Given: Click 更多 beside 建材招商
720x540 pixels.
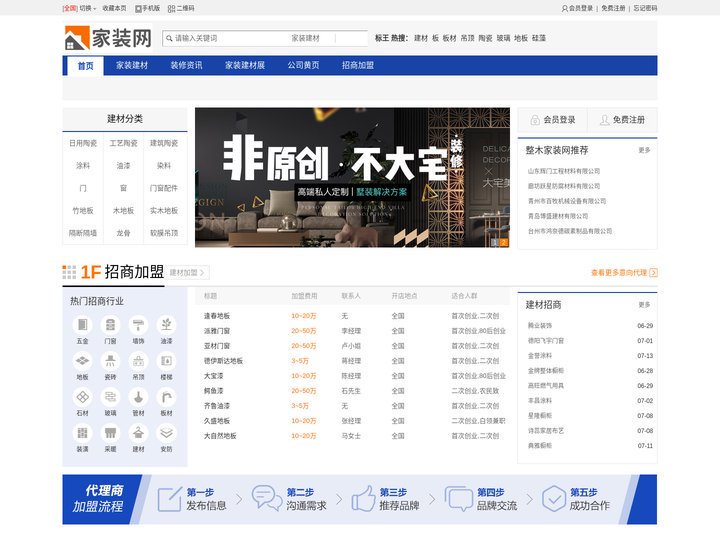Looking at the screenshot, I should (x=644, y=304).
